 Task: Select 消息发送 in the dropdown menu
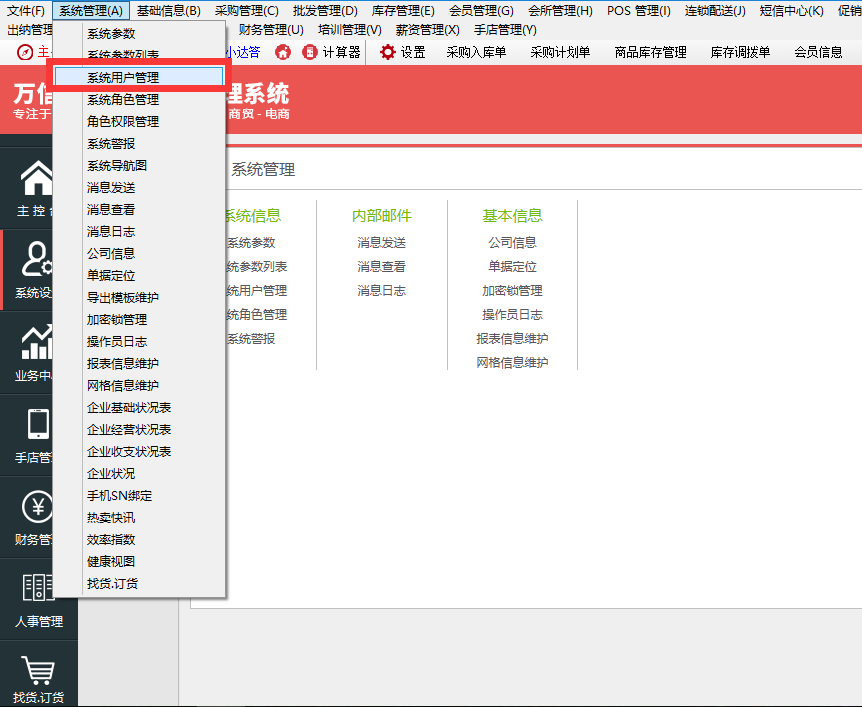point(111,187)
